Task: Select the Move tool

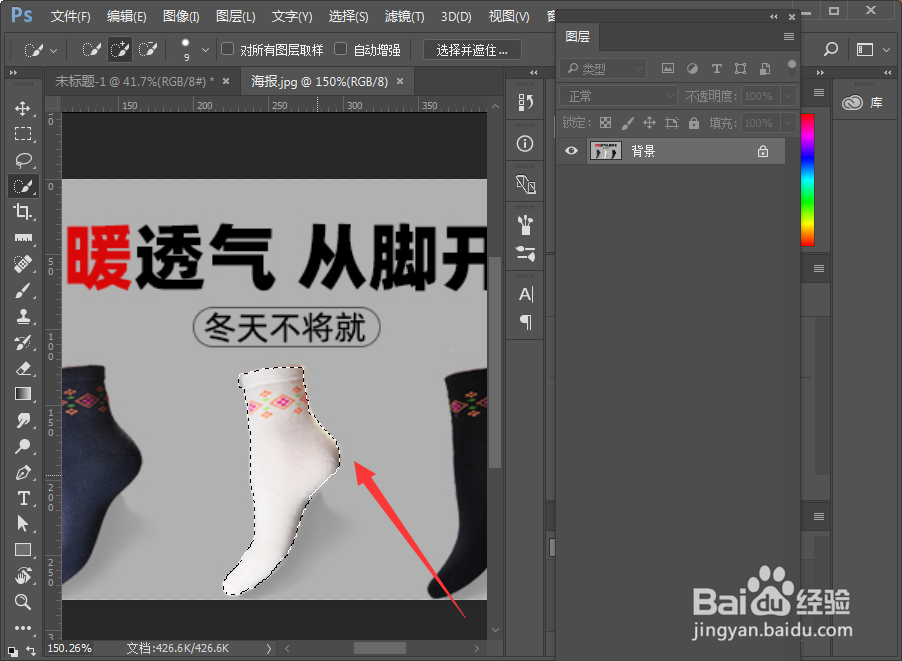Action: click(23, 109)
